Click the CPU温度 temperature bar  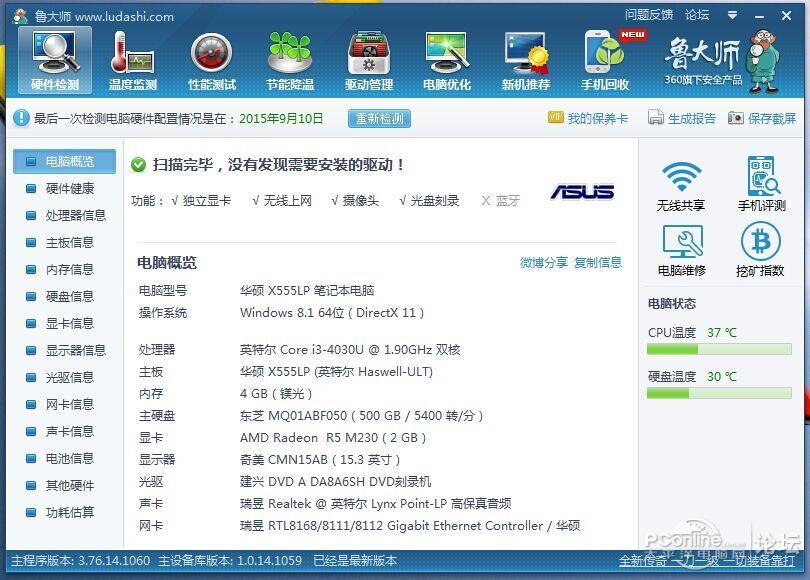pyautogui.click(x=719, y=350)
